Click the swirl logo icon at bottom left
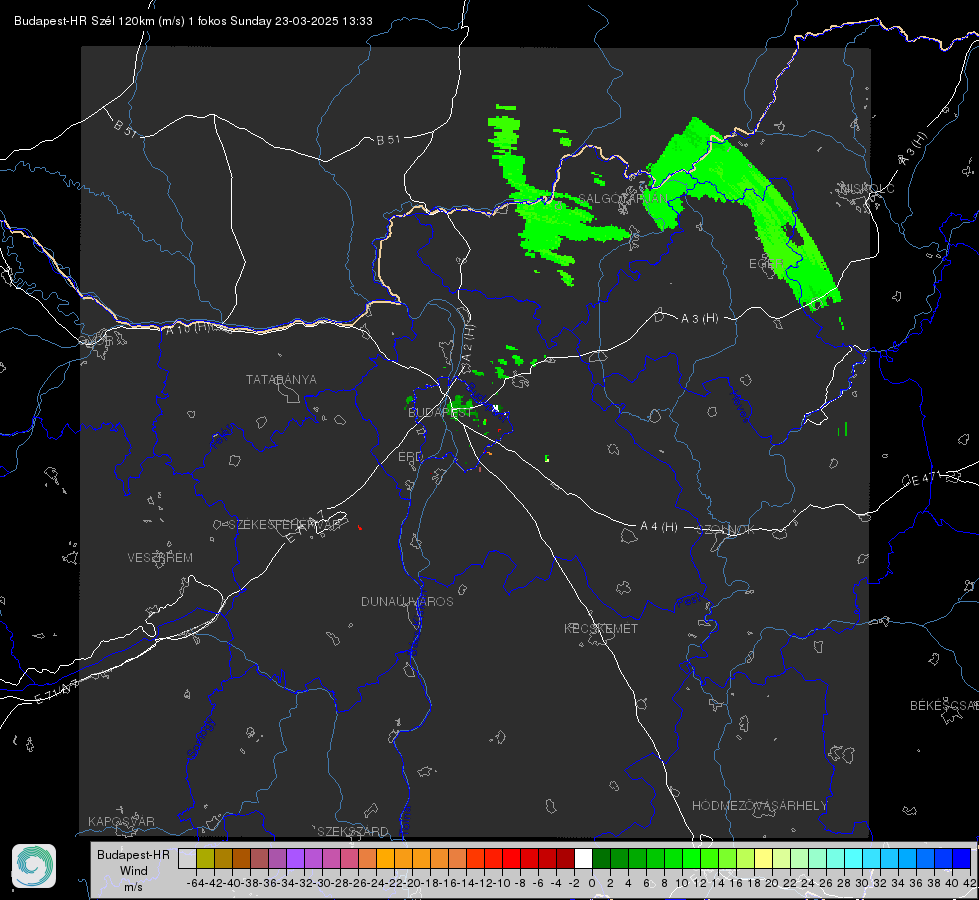This screenshot has height=900, width=979. [34, 866]
